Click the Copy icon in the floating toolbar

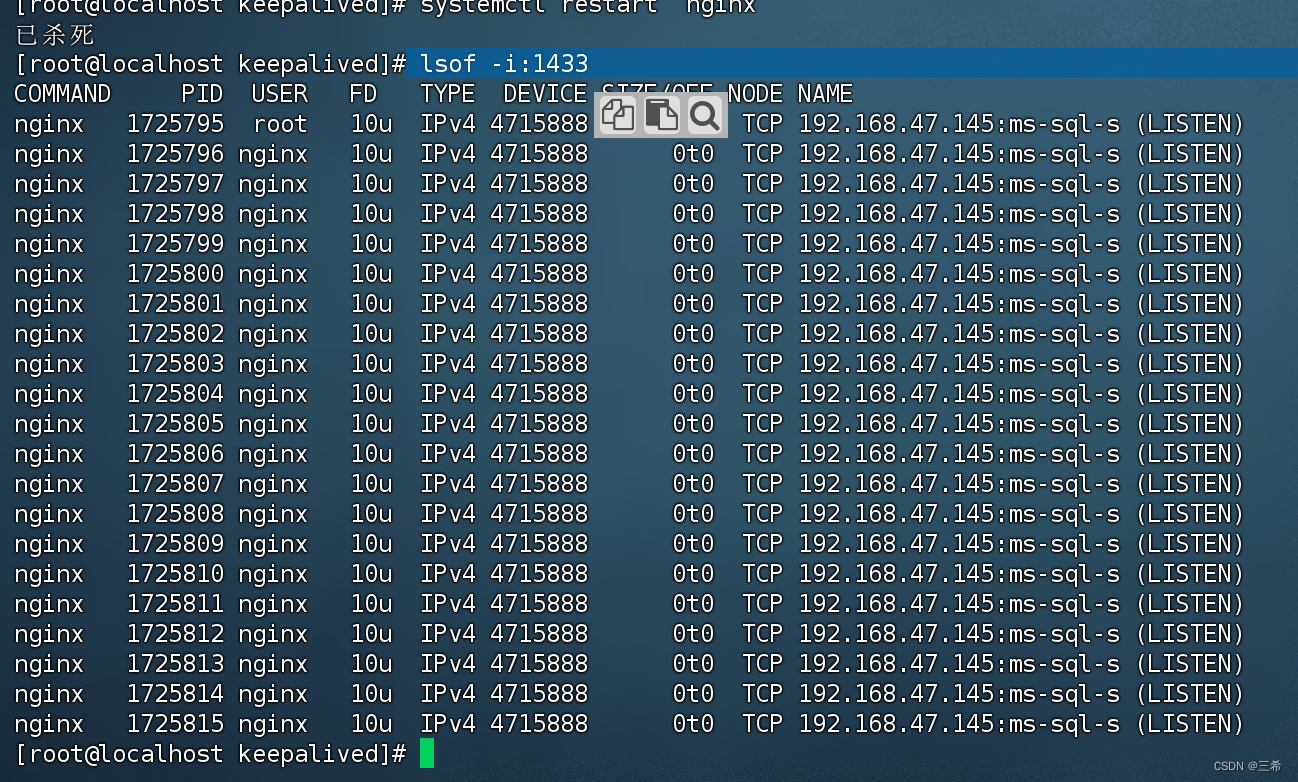coord(617,116)
